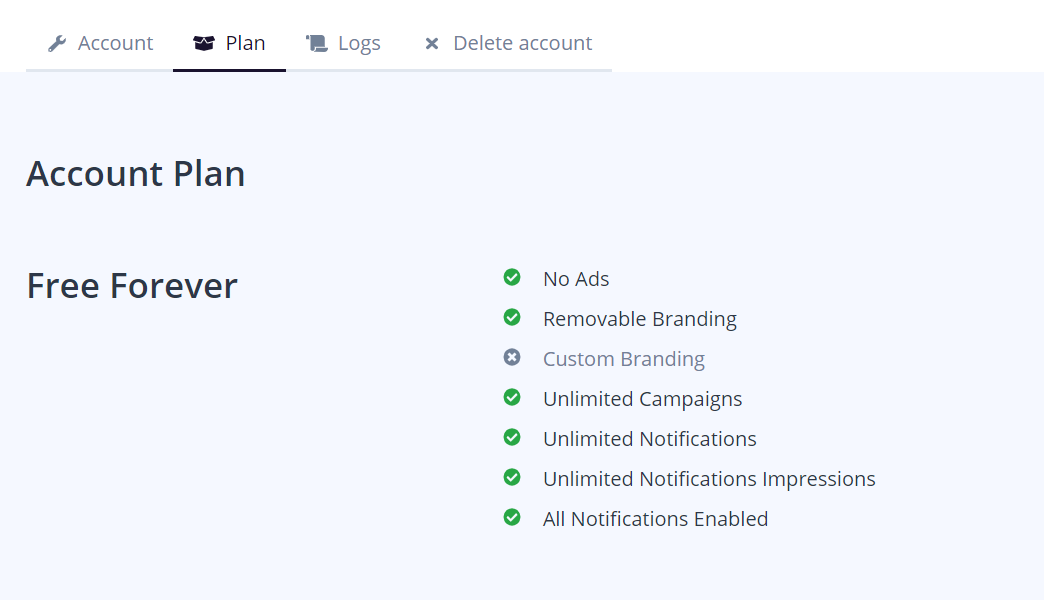Go to the Delete account tab
The height and width of the screenshot is (600, 1044).
[x=522, y=43]
